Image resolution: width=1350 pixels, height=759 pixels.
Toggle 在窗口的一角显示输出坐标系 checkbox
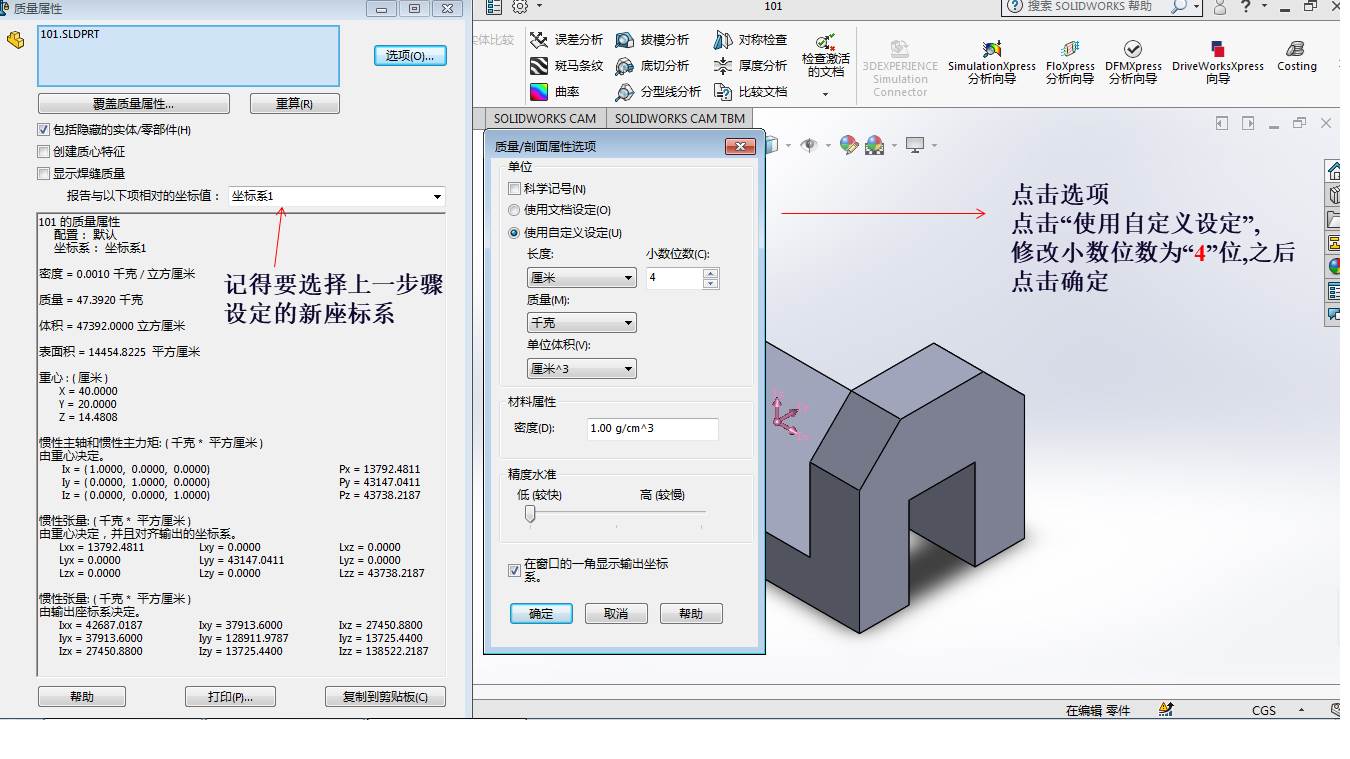point(514,570)
